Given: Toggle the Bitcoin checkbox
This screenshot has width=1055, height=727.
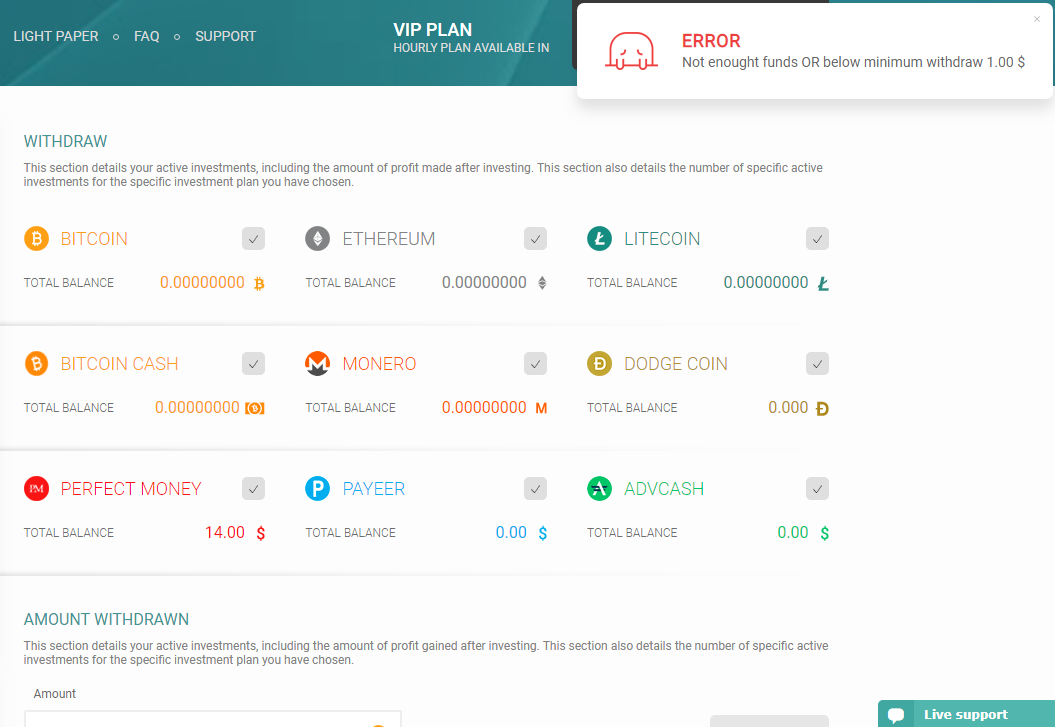Looking at the screenshot, I should (254, 239).
